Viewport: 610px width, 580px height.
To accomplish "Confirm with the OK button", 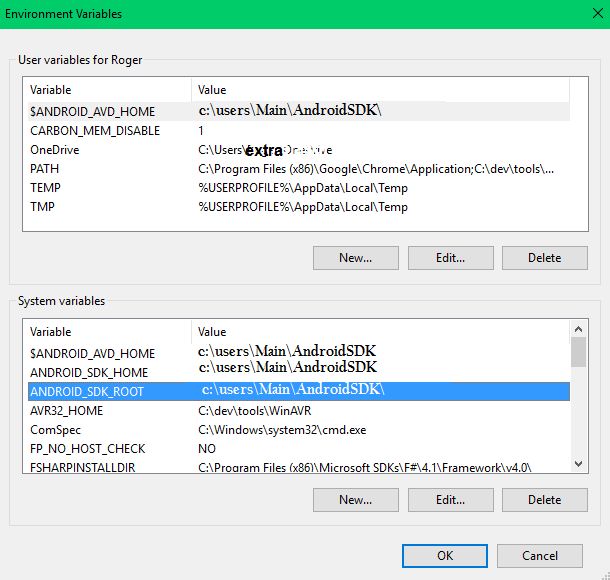I will (445, 556).
